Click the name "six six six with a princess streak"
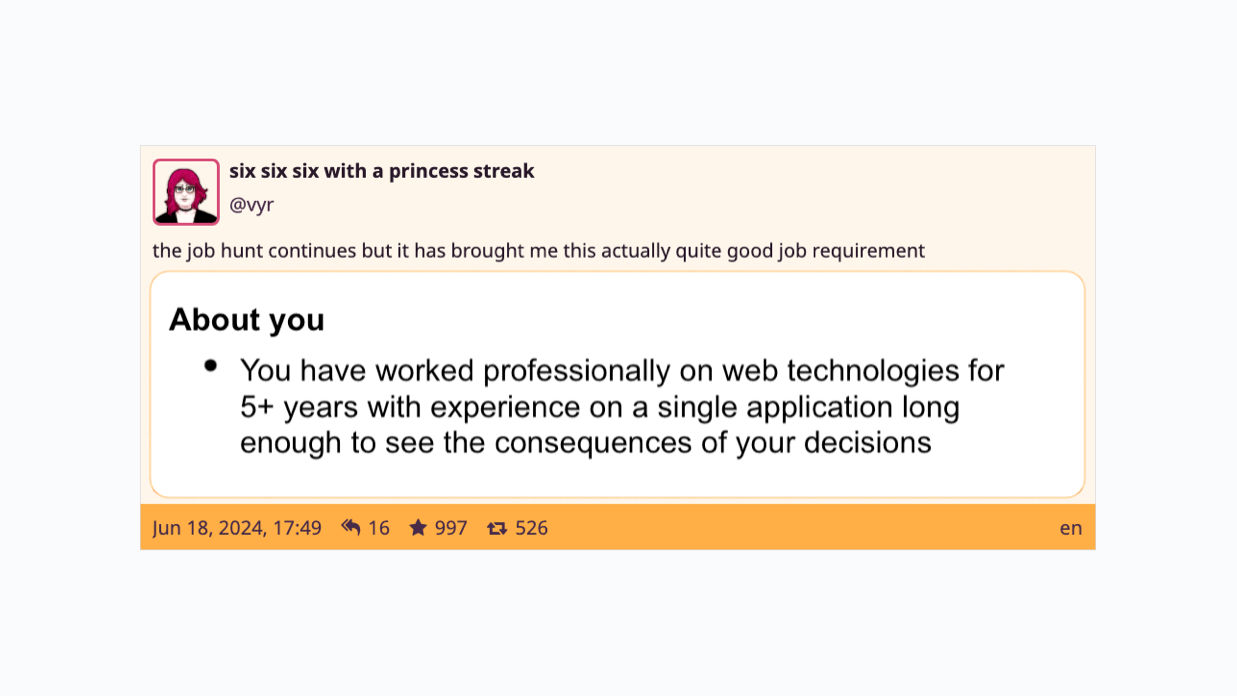Viewport: 1237px width, 696px height. (382, 170)
